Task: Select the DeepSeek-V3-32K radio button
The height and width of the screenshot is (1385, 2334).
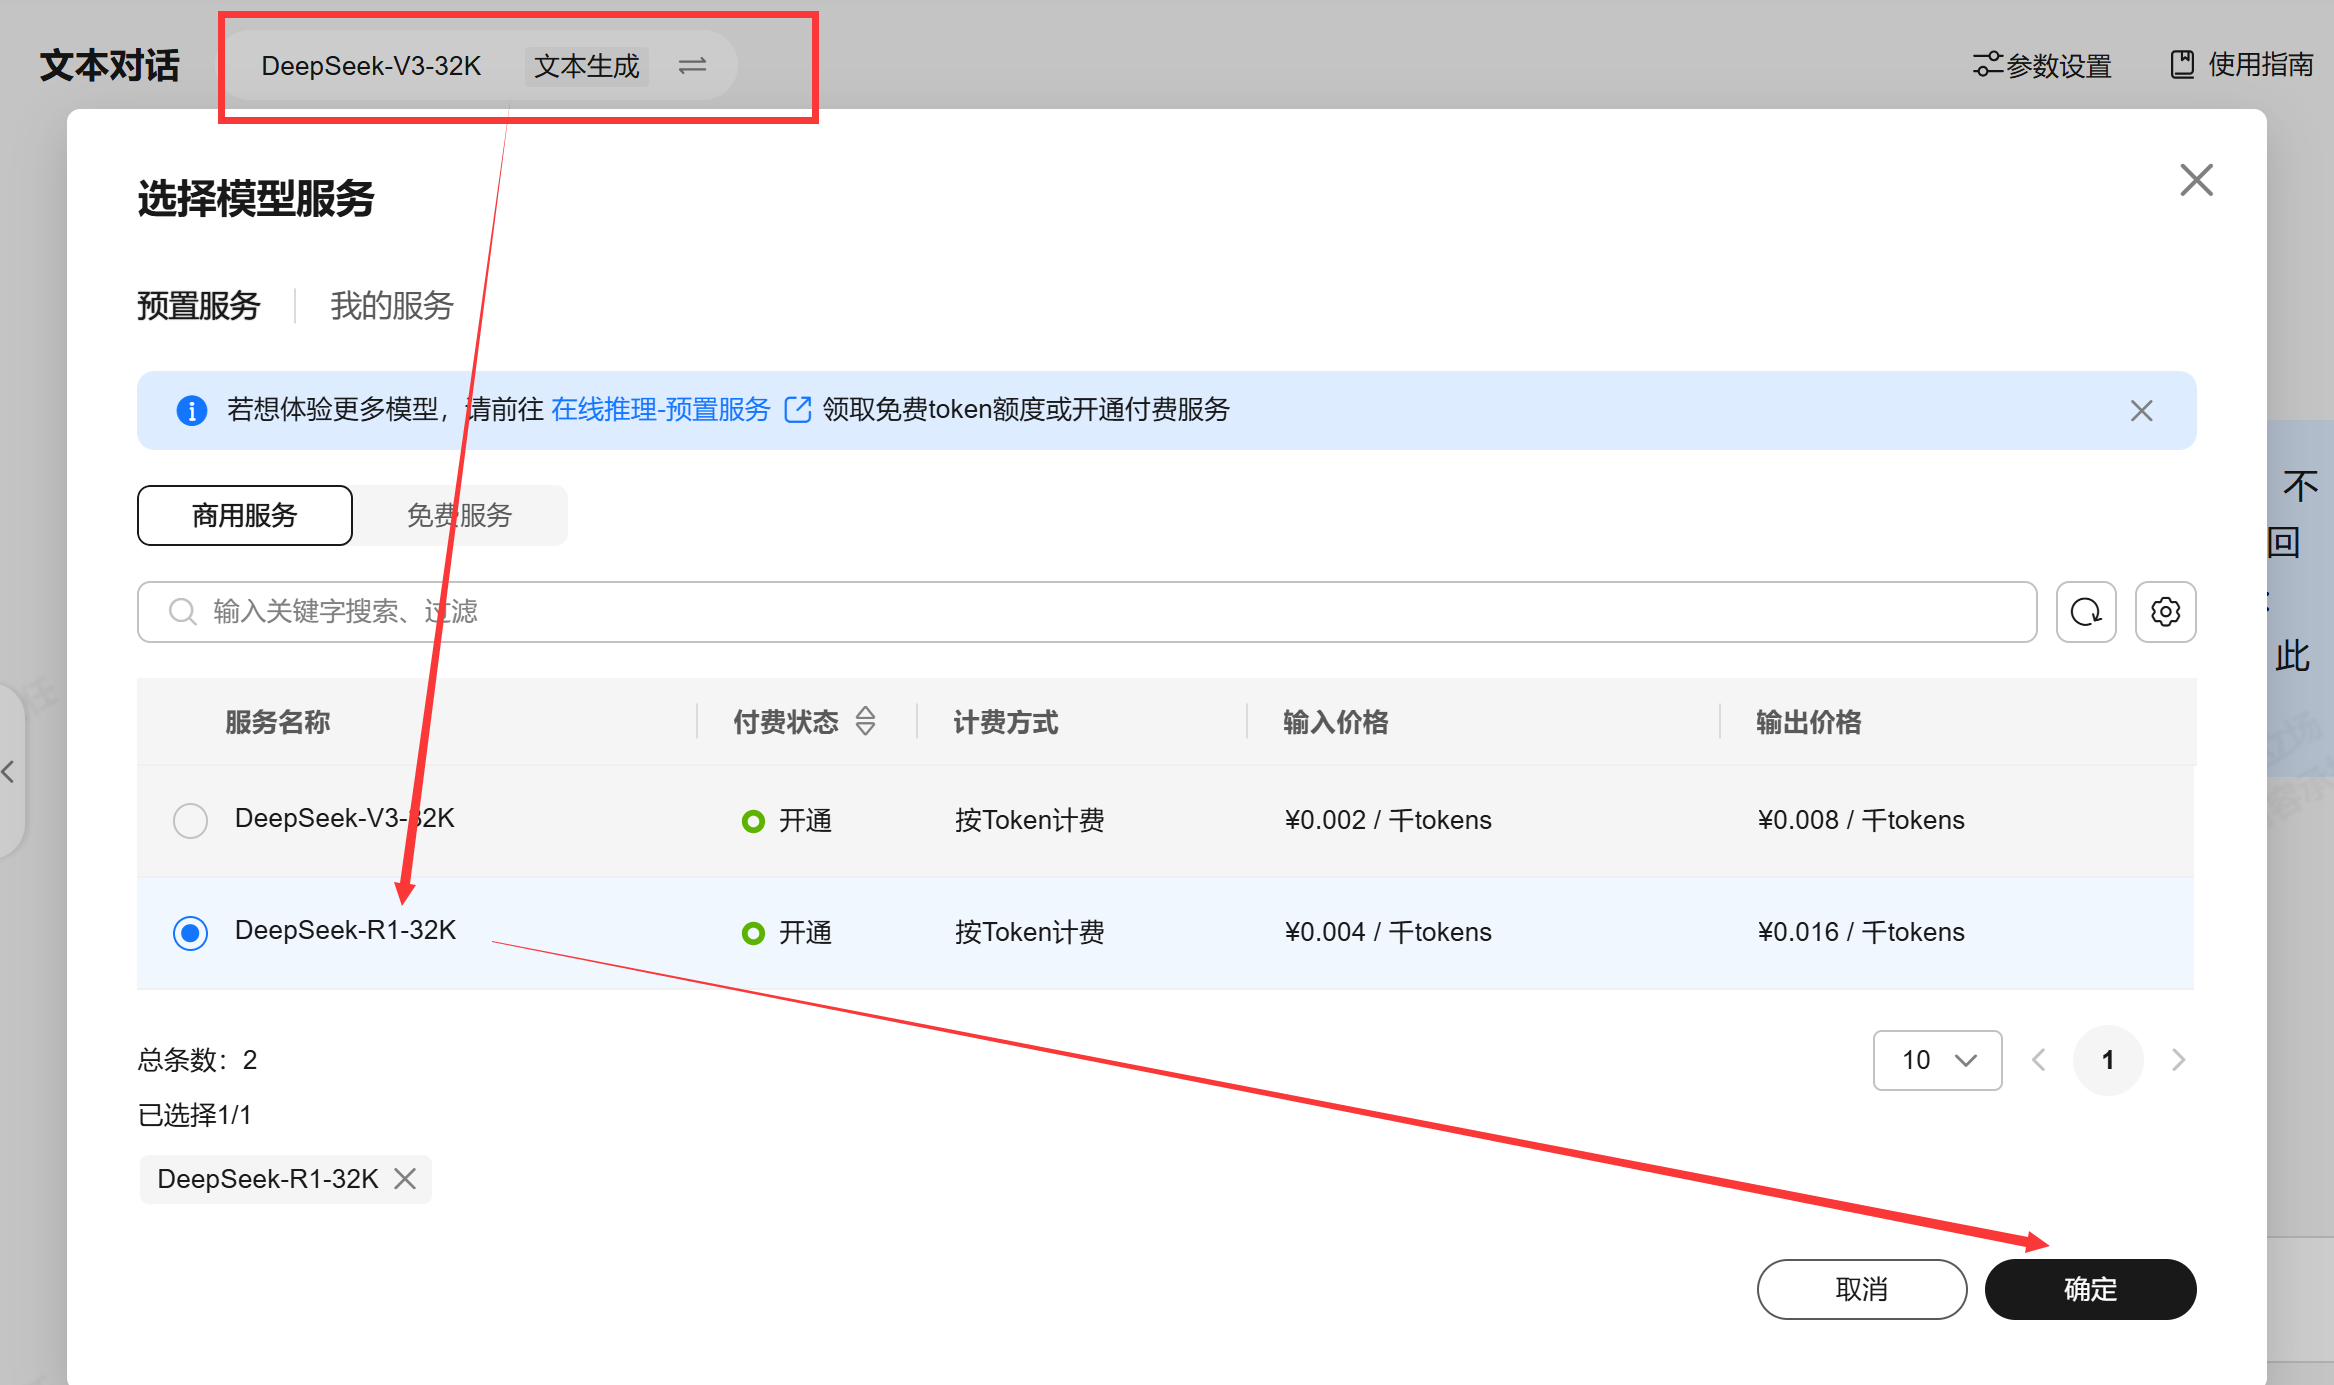Action: point(190,821)
